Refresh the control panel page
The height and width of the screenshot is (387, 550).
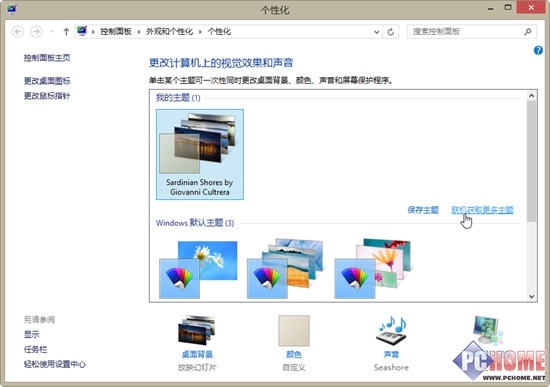pyautogui.click(x=391, y=32)
